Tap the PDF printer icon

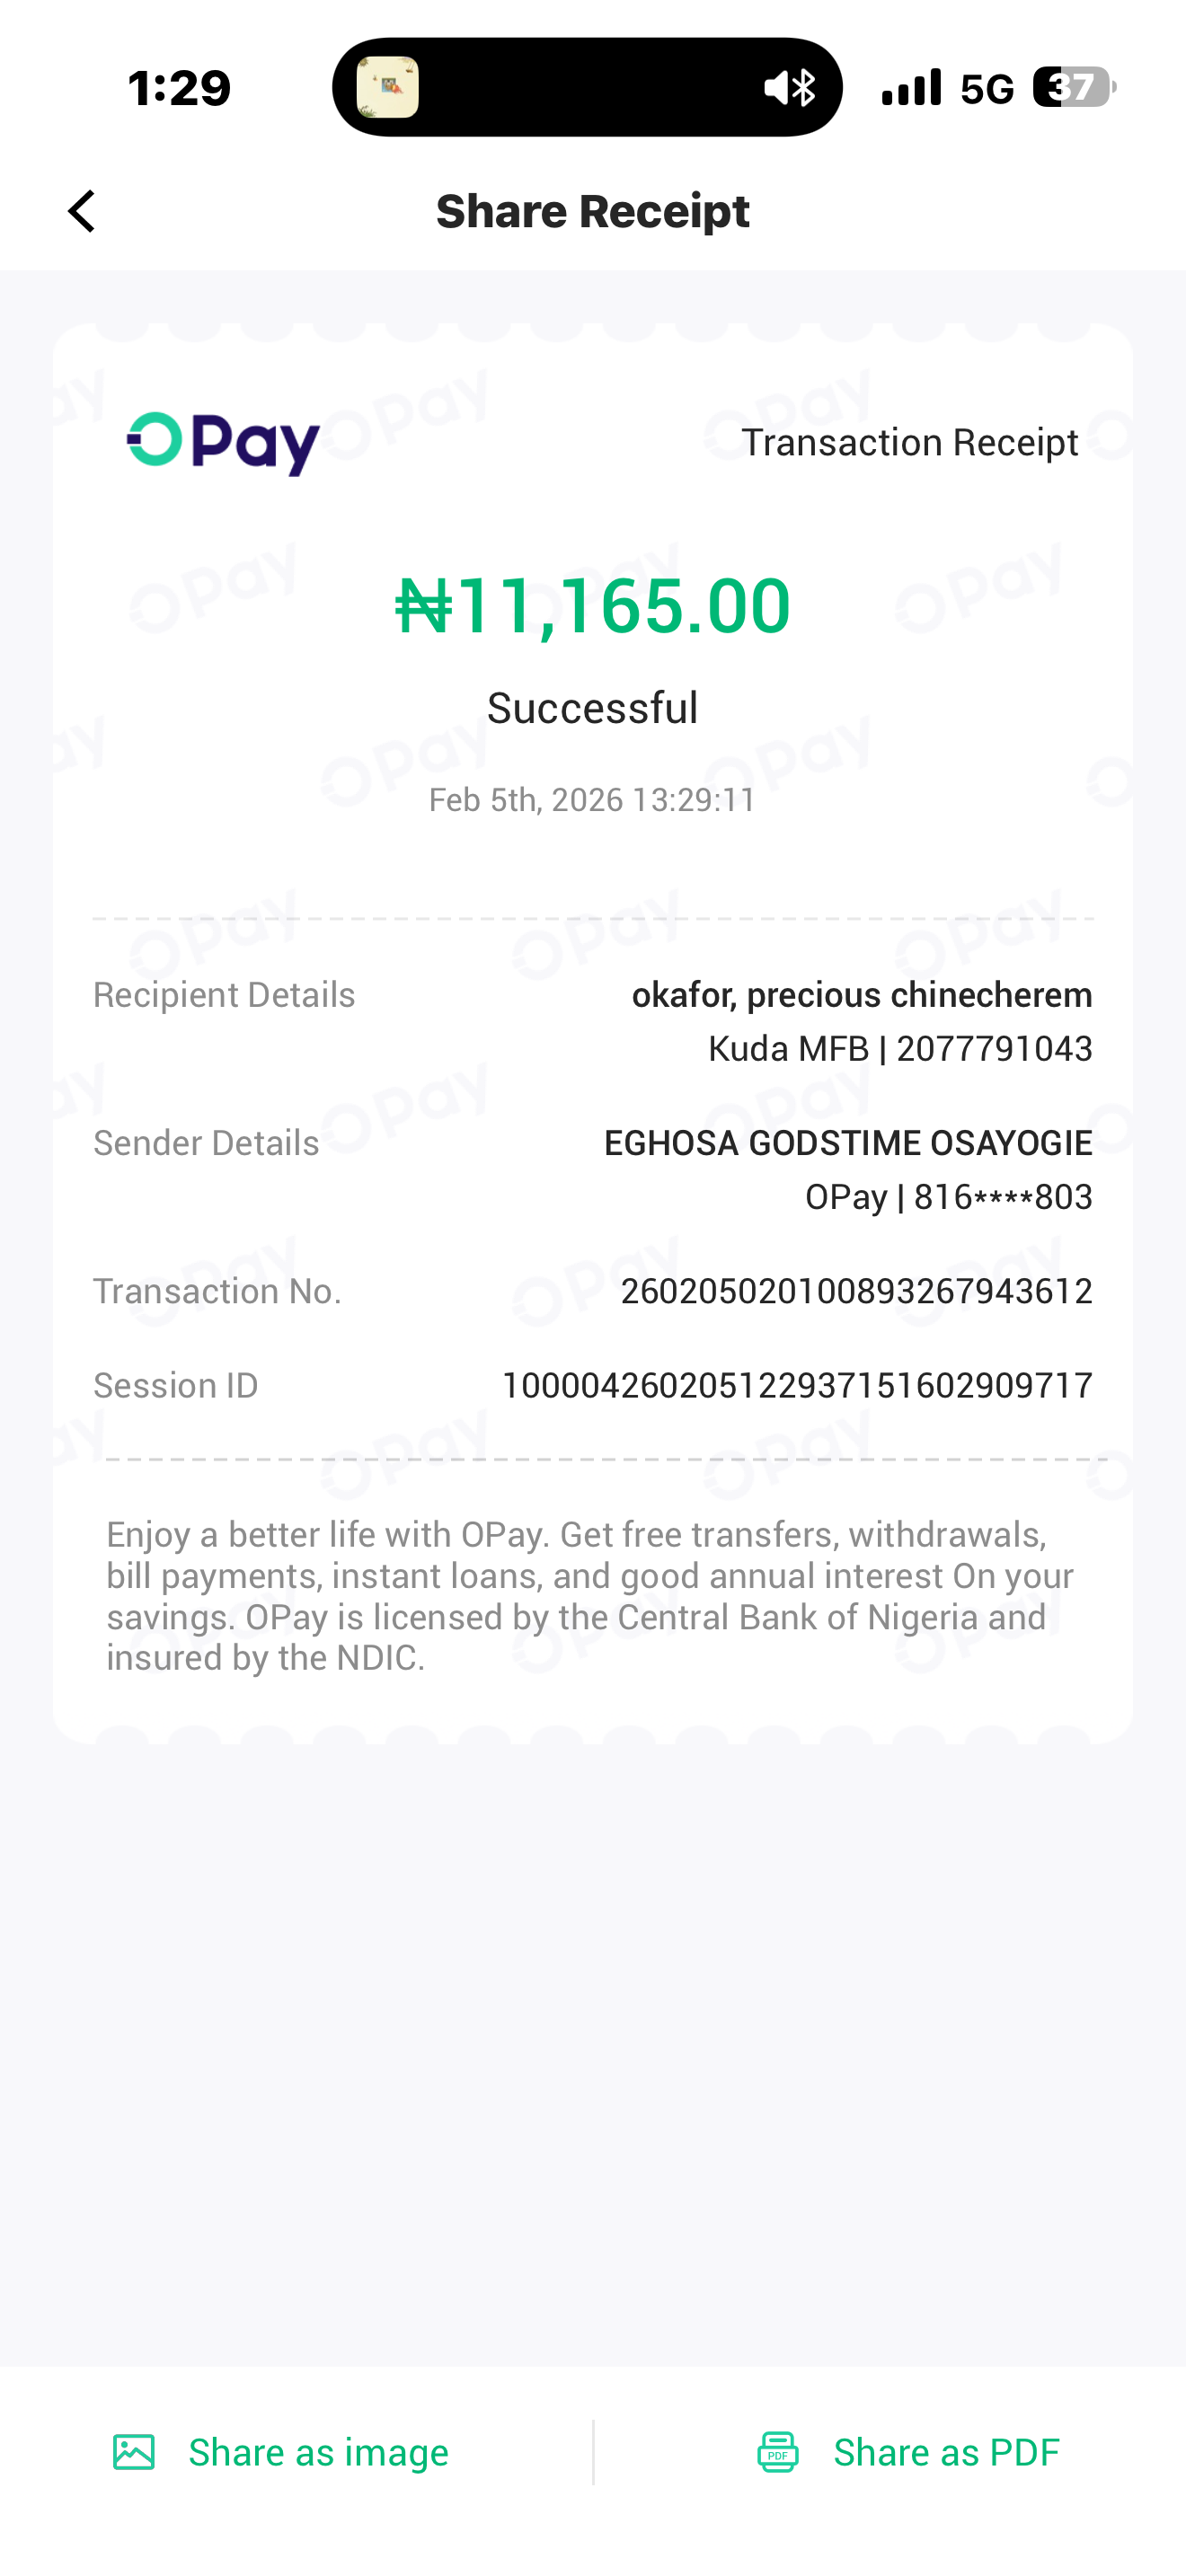(777, 2452)
